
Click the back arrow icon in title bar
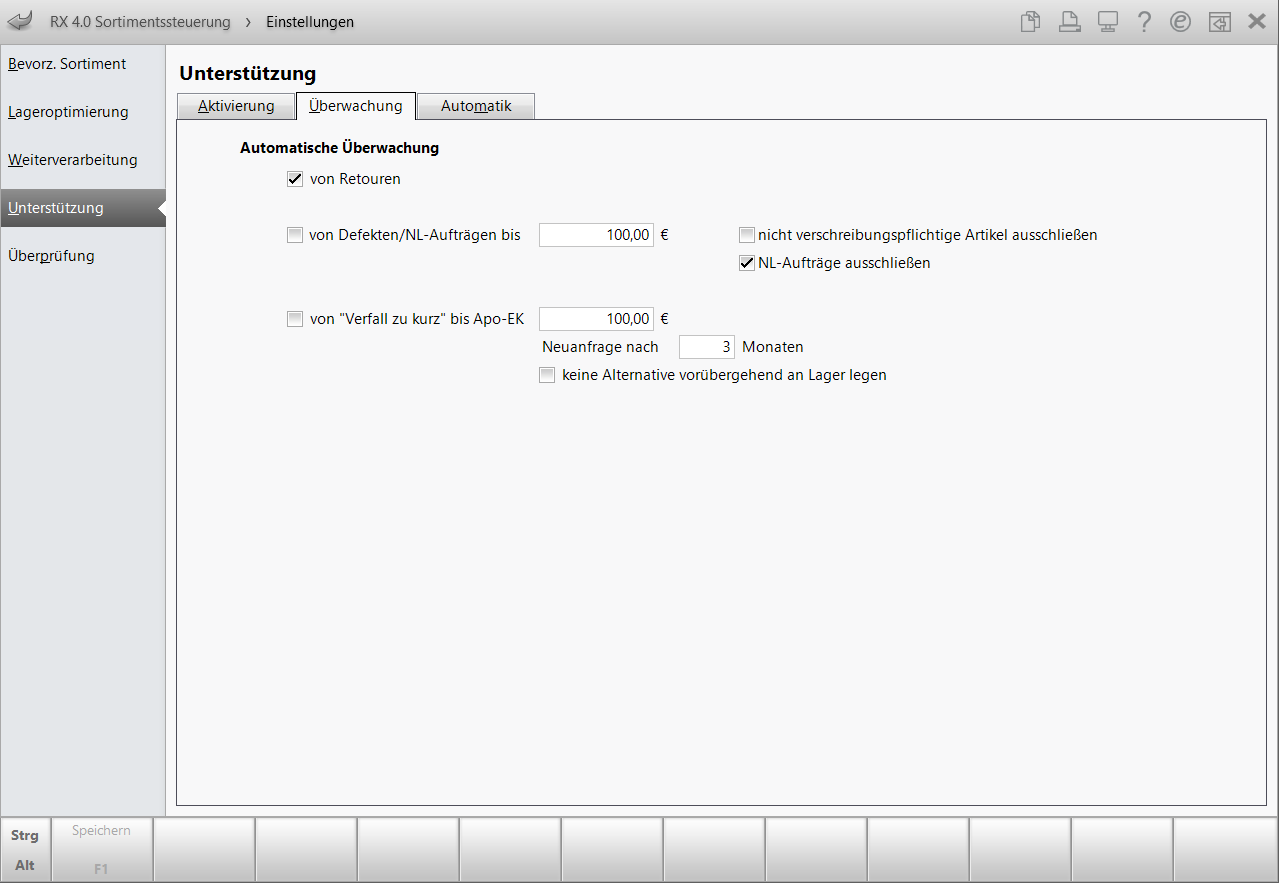20,21
